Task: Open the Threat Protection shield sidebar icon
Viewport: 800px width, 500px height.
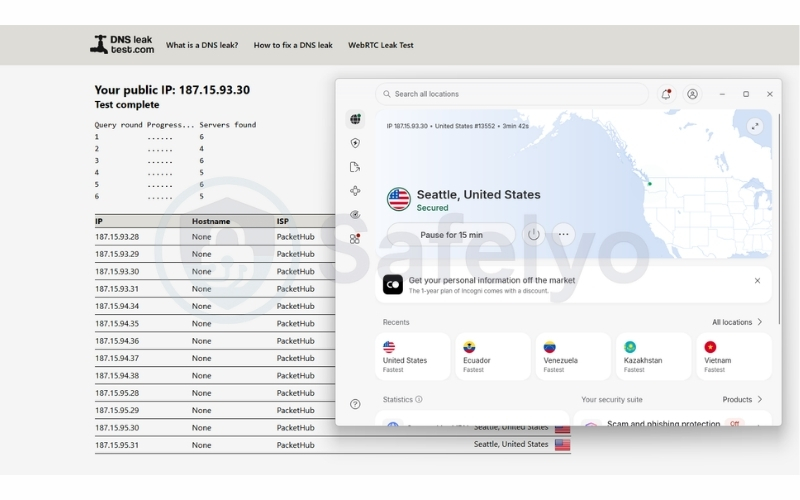Action: pos(356,143)
